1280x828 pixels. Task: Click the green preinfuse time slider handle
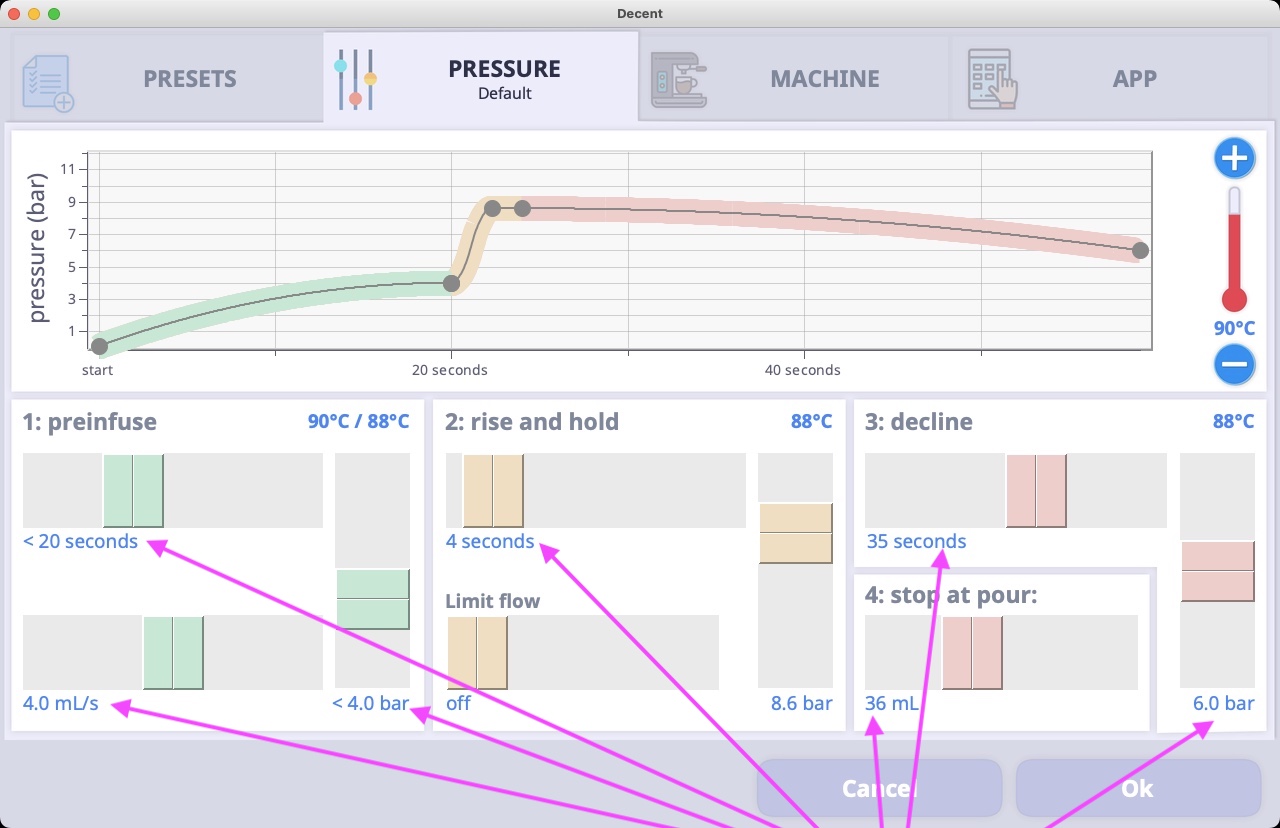tap(133, 490)
